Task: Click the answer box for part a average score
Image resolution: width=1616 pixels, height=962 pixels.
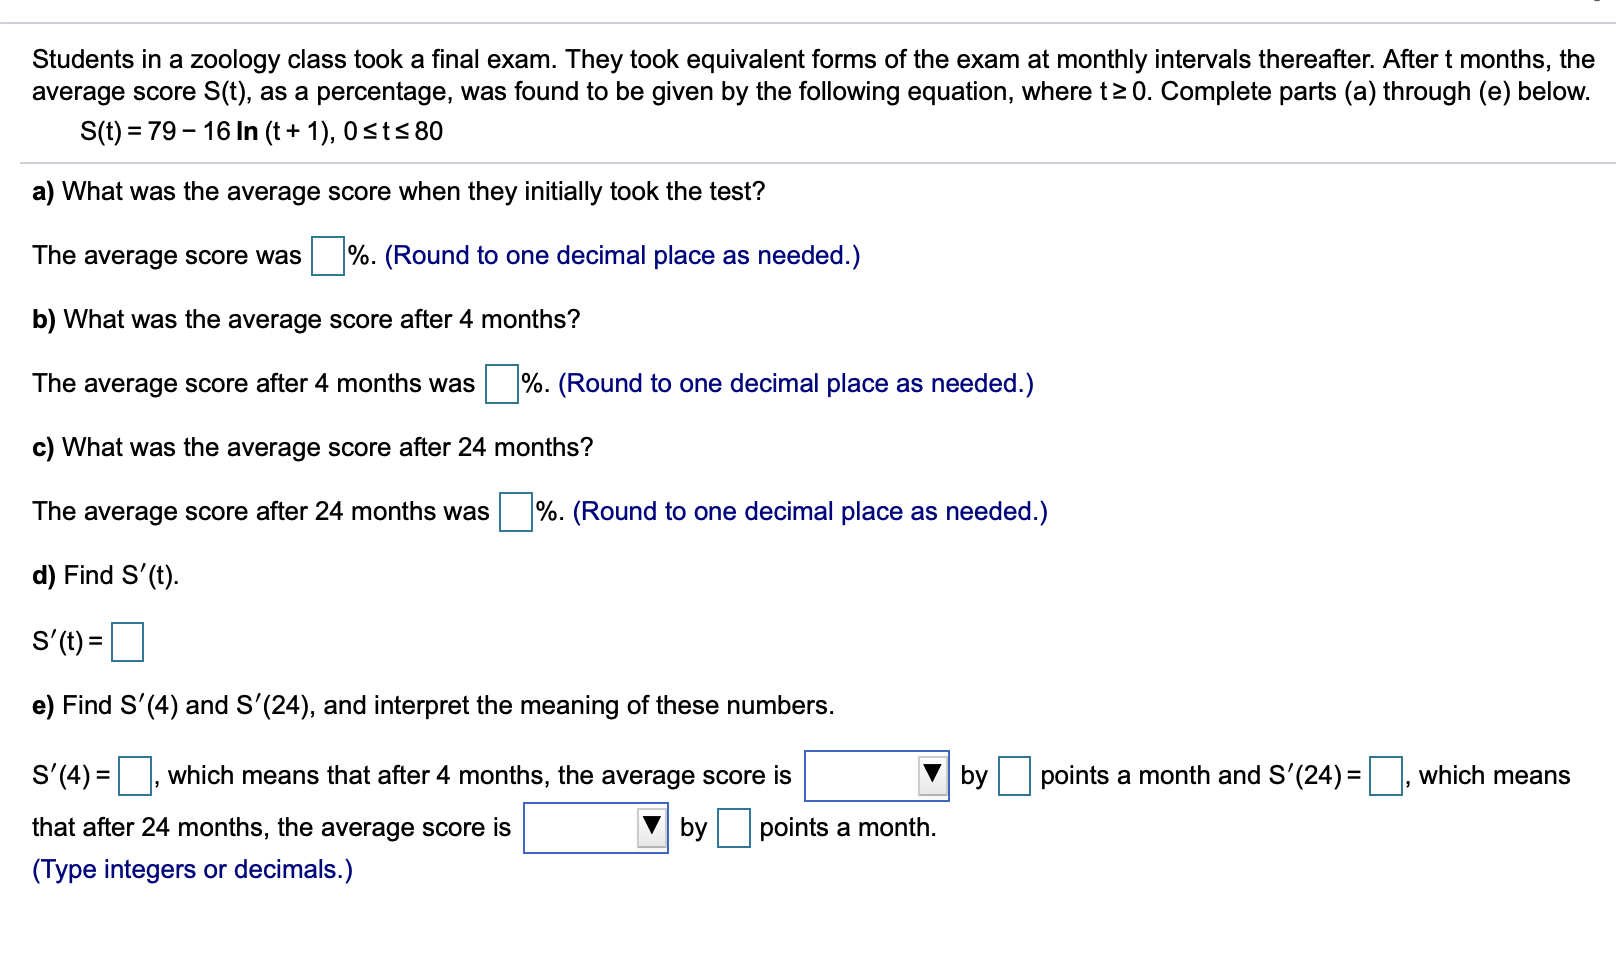Action: point(327,257)
